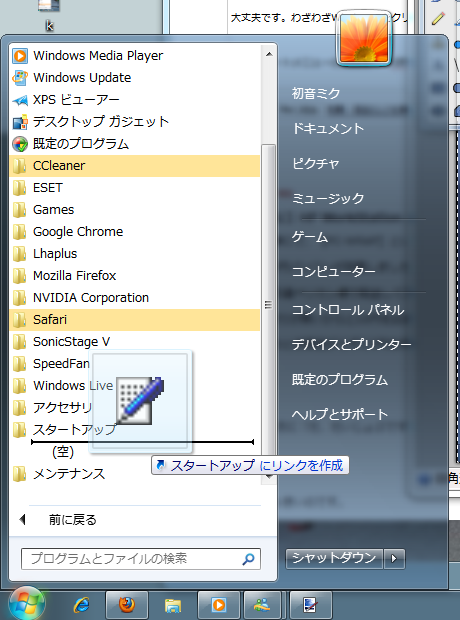460x620 pixels.
Task: Expand the CCleaner folder
Action: click(134, 166)
